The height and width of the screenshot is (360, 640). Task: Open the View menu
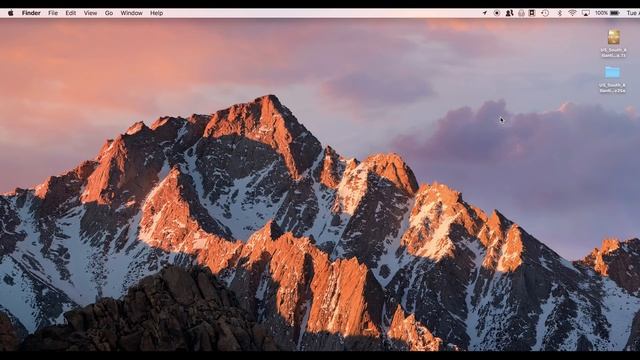[x=90, y=13]
